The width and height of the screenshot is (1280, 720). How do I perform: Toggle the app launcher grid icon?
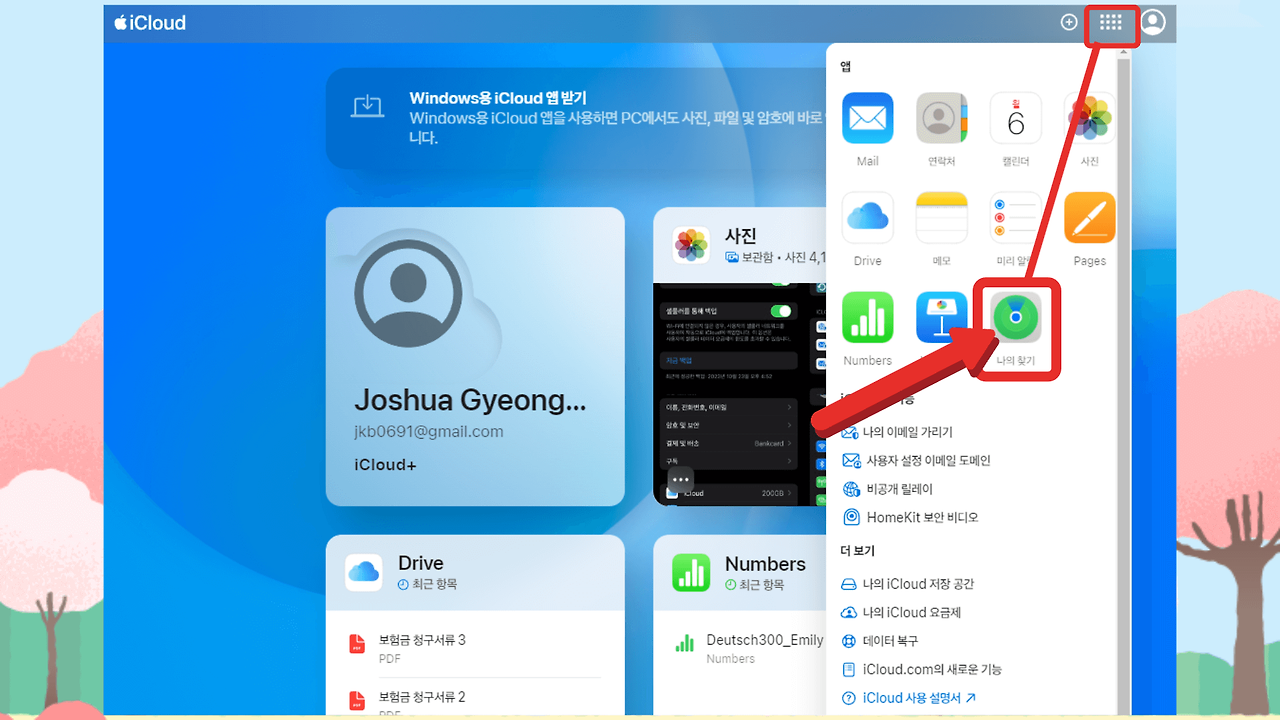1111,23
